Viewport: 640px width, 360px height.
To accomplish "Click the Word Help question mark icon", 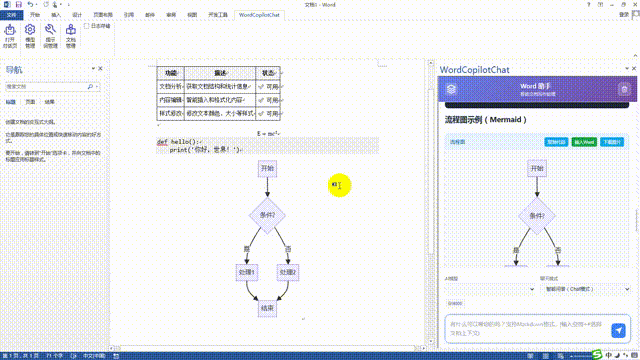I will point(588,4).
